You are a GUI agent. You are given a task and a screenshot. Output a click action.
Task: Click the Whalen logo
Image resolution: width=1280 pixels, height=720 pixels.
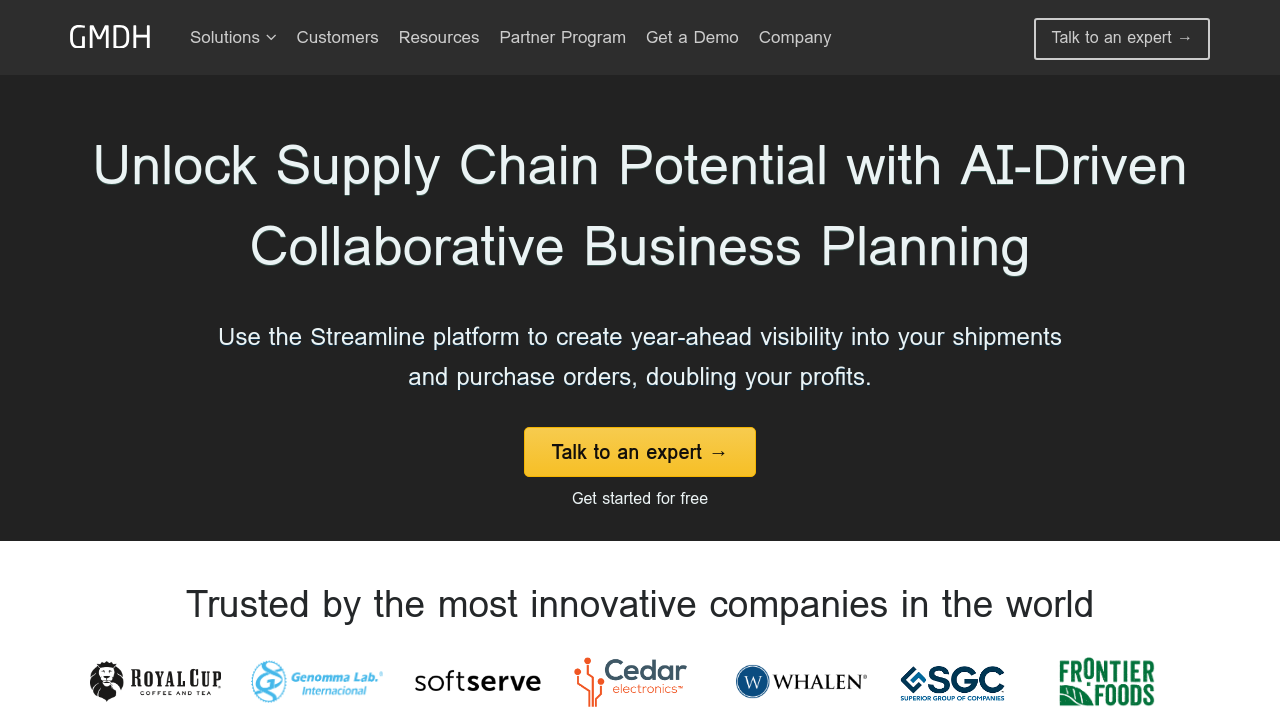(801, 682)
